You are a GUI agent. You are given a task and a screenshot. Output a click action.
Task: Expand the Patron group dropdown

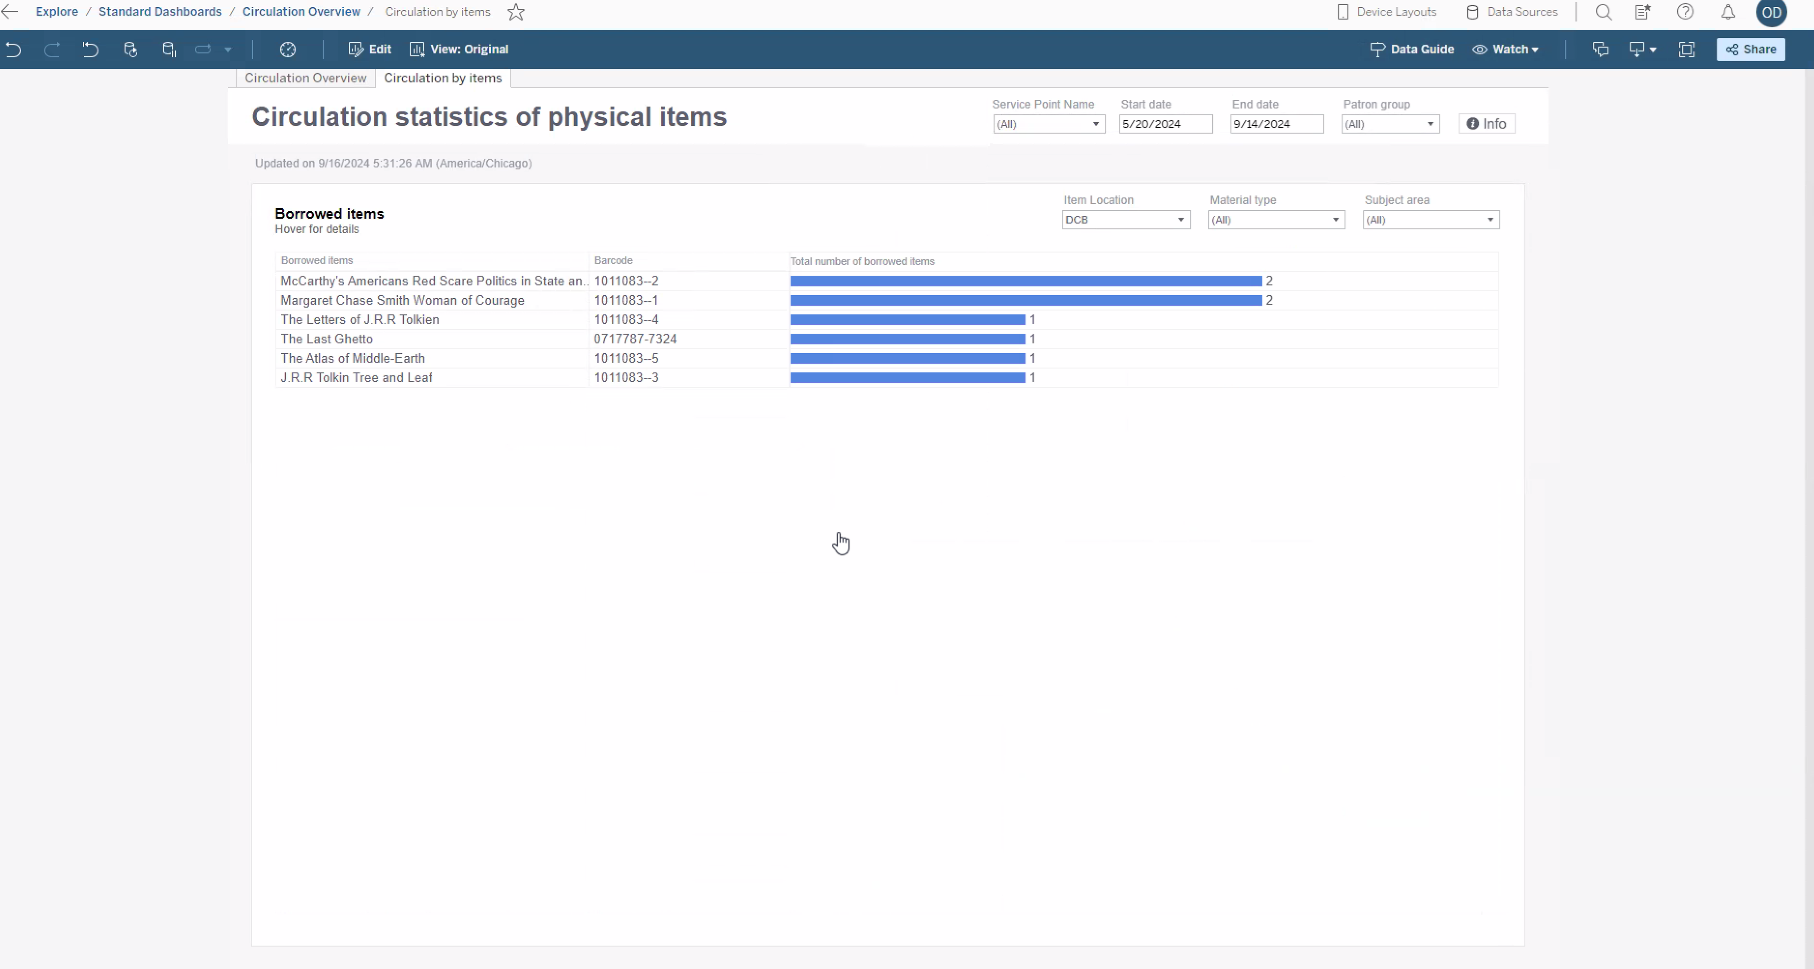[x=1390, y=124]
